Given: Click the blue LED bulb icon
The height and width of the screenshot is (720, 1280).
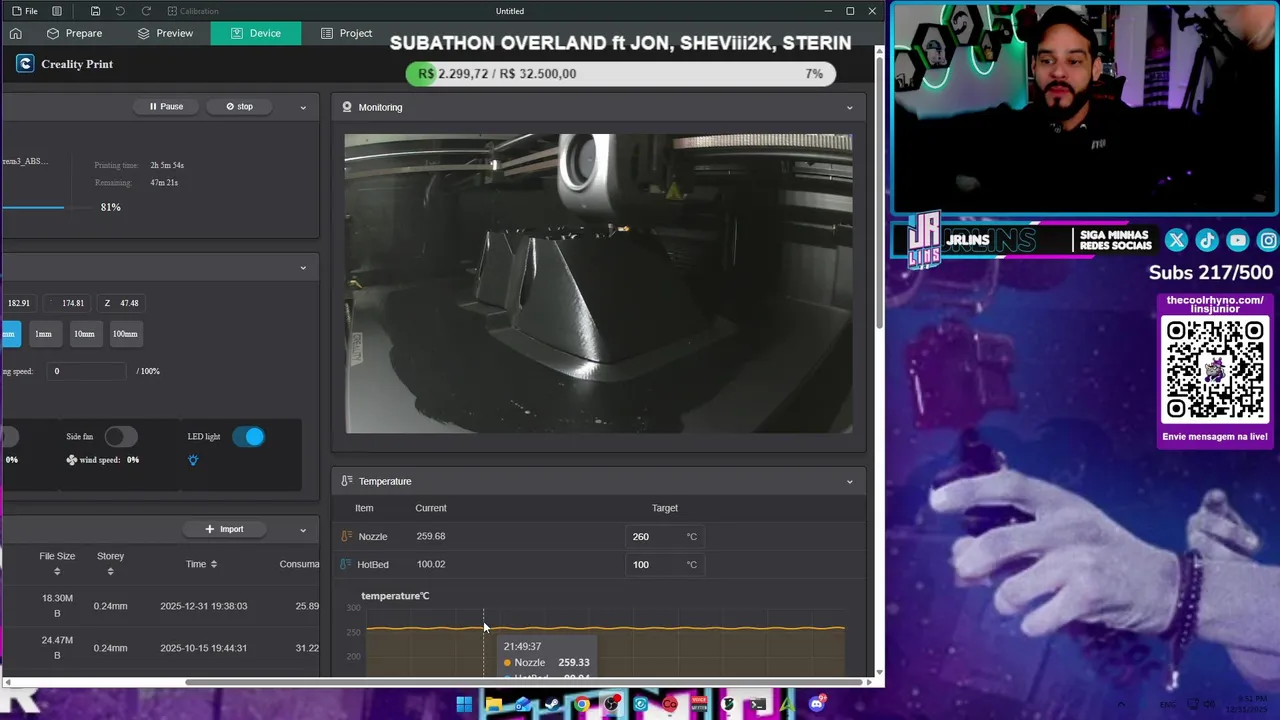Looking at the screenshot, I should (x=193, y=460).
